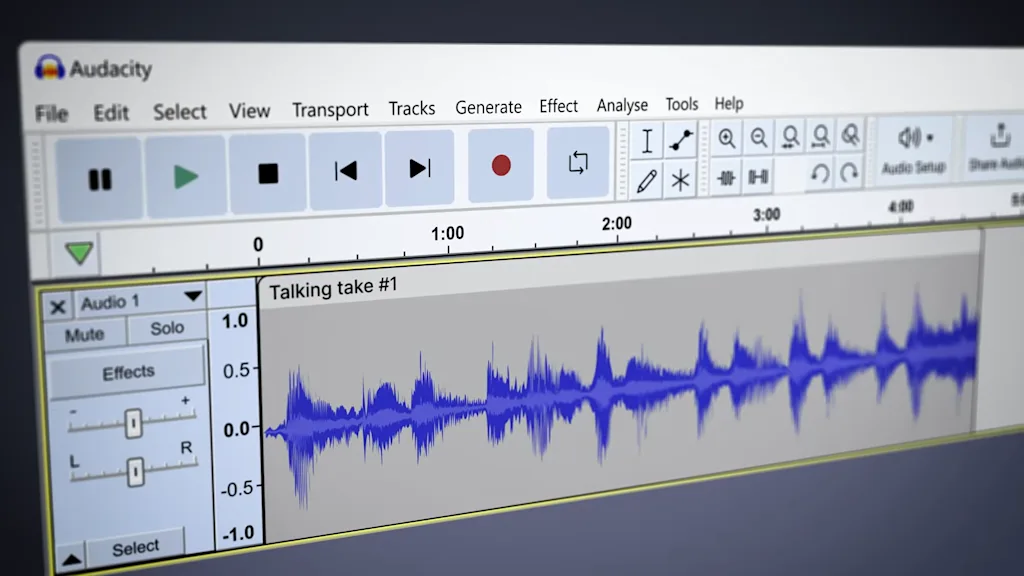The width and height of the screenshot is (1024, 576).
Task: Select the Selection tool
Action: pyautogui.click(x=648, y=140)
